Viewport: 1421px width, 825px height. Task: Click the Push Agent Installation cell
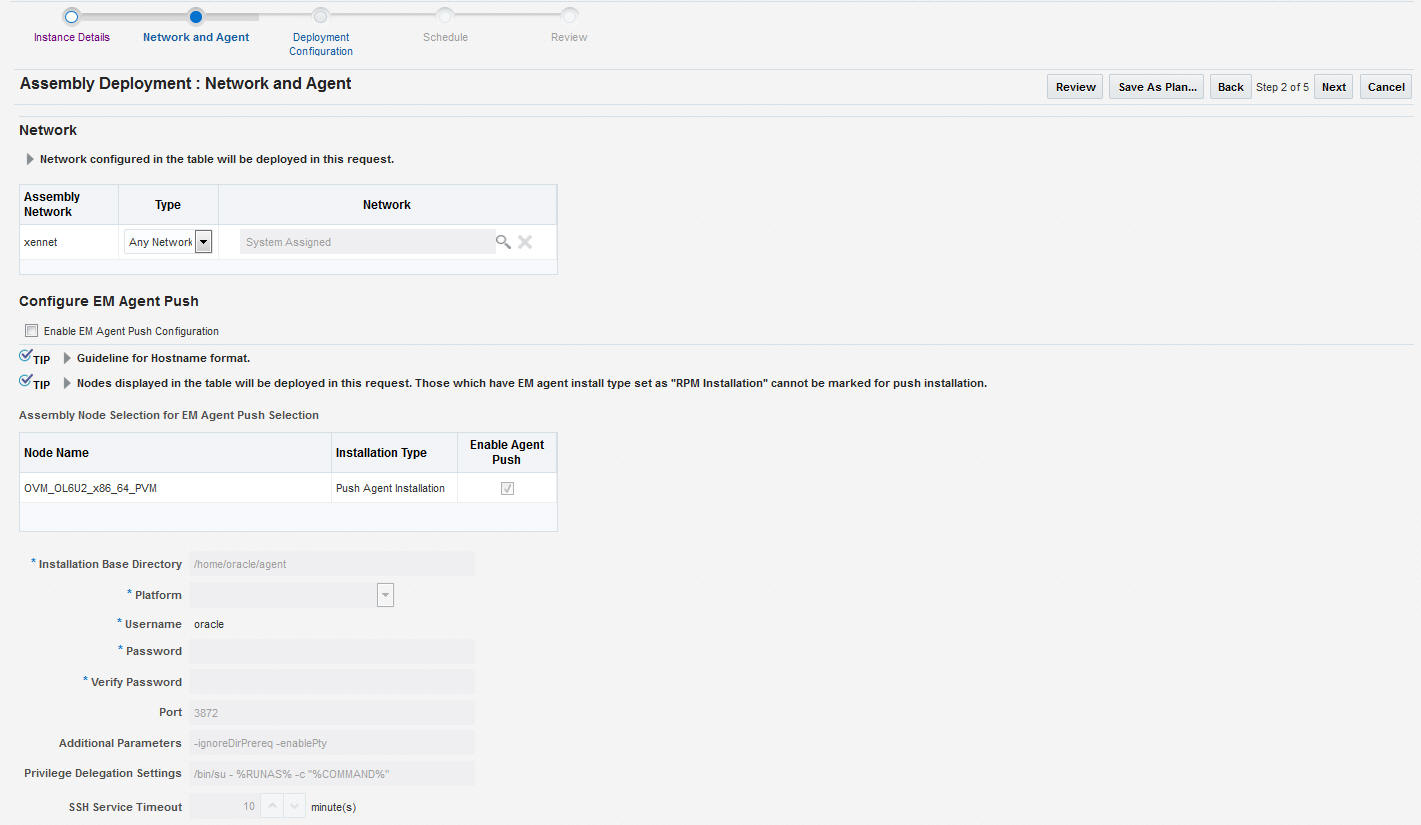point(394,488)
